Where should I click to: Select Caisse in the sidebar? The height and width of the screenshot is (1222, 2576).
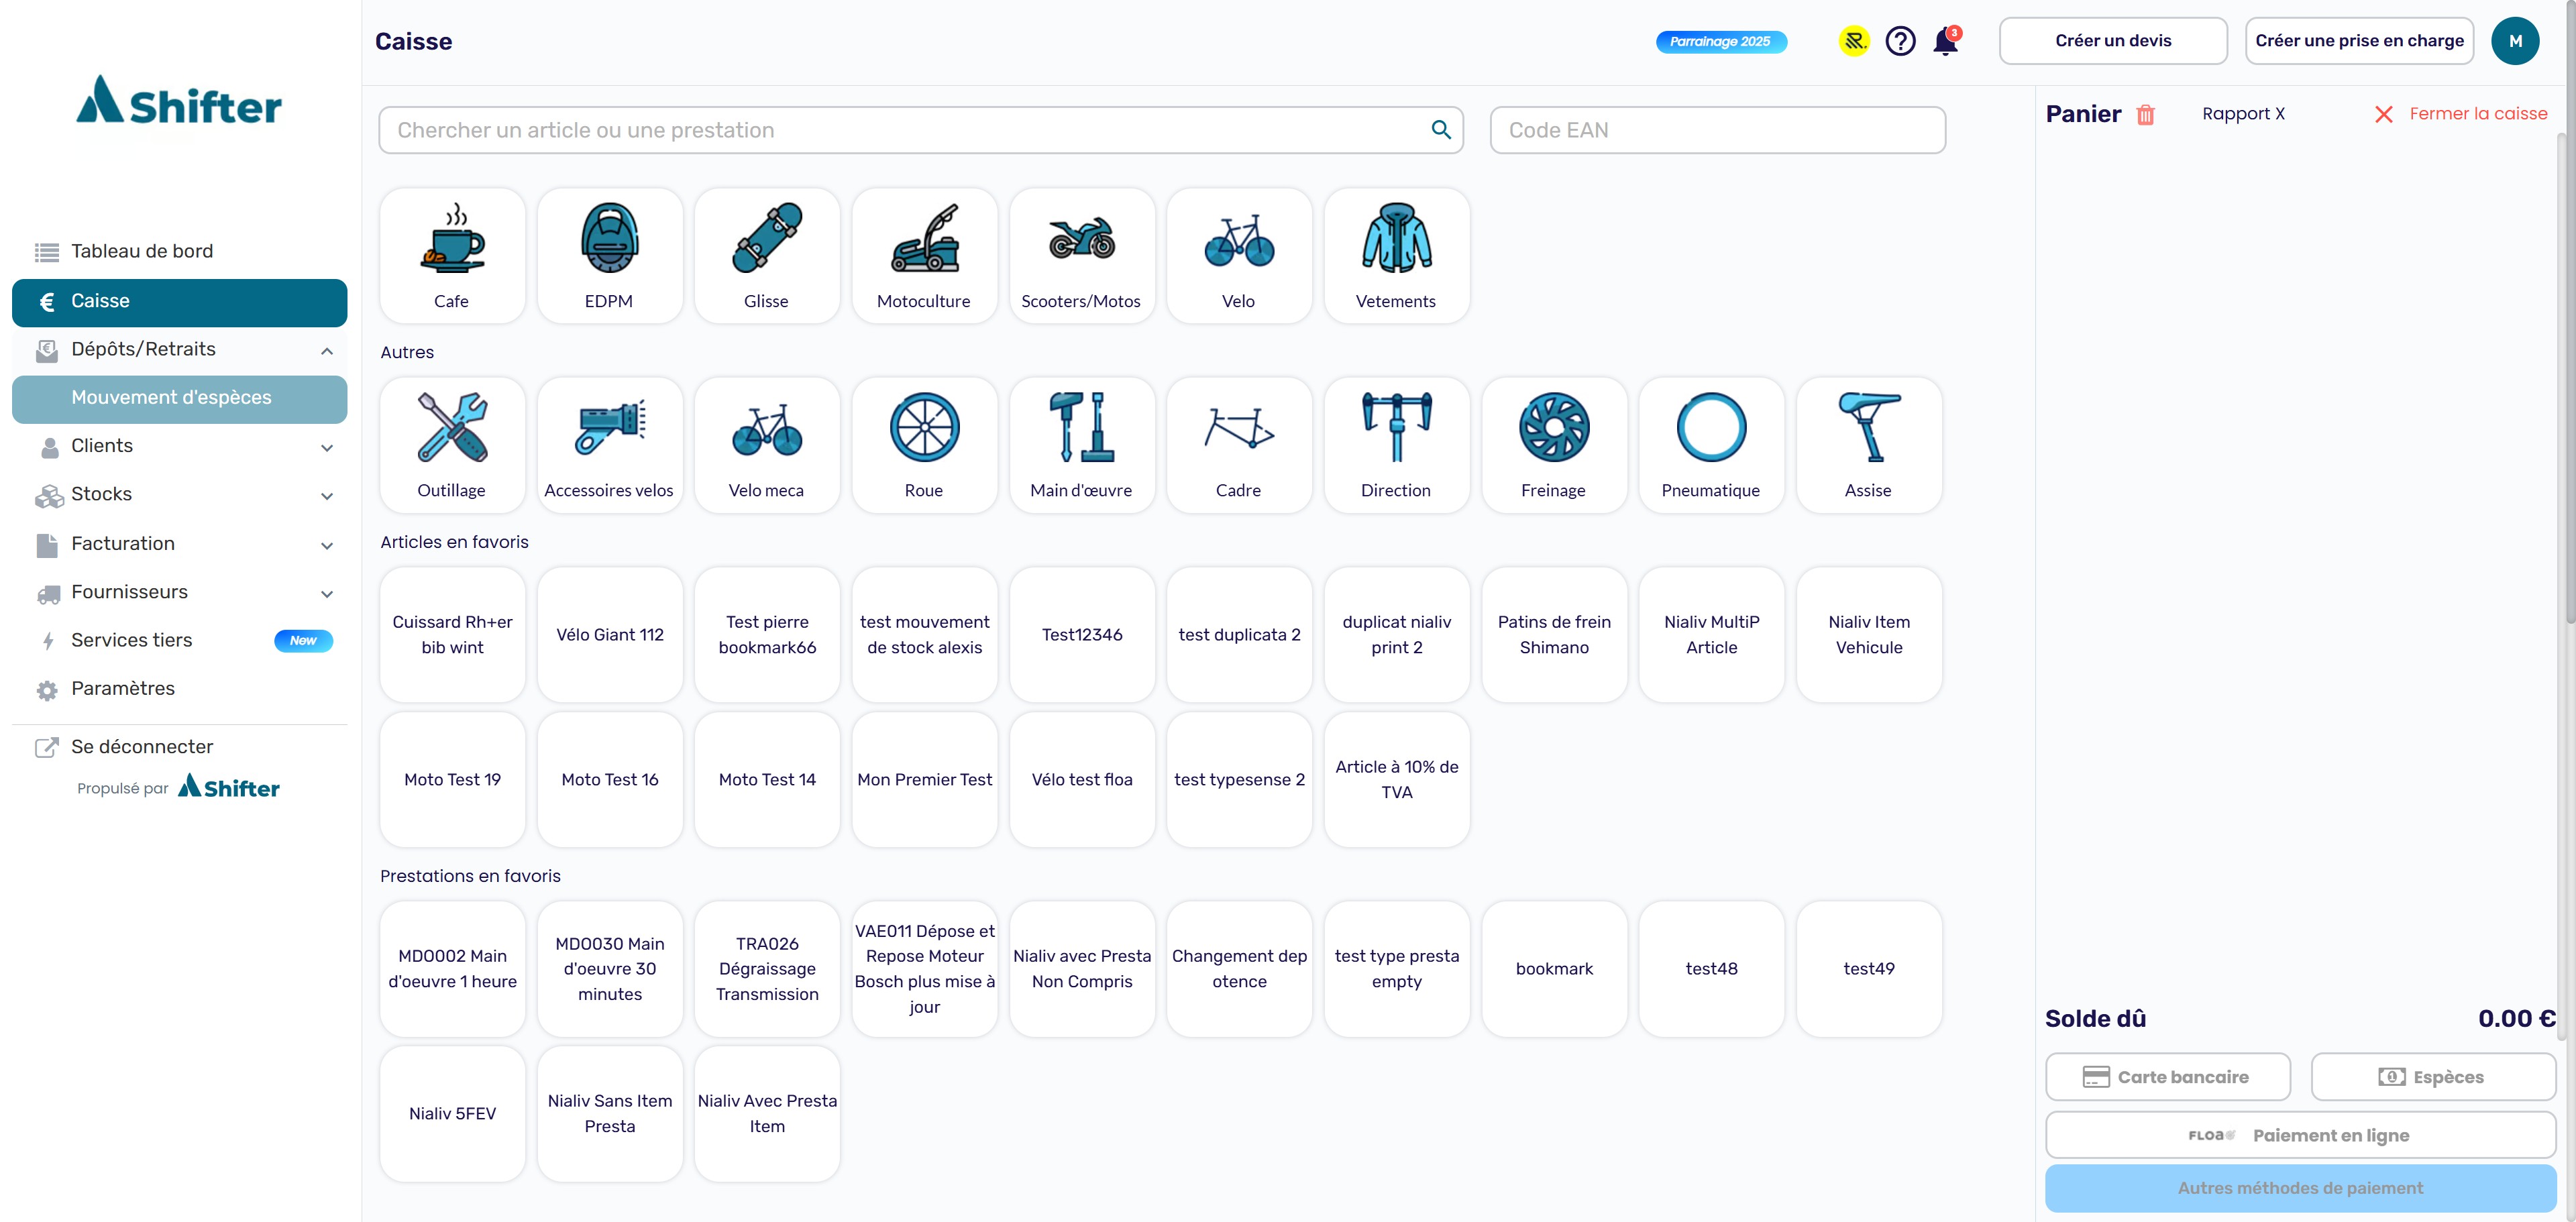pyautogui.click(x=180, y=302)
